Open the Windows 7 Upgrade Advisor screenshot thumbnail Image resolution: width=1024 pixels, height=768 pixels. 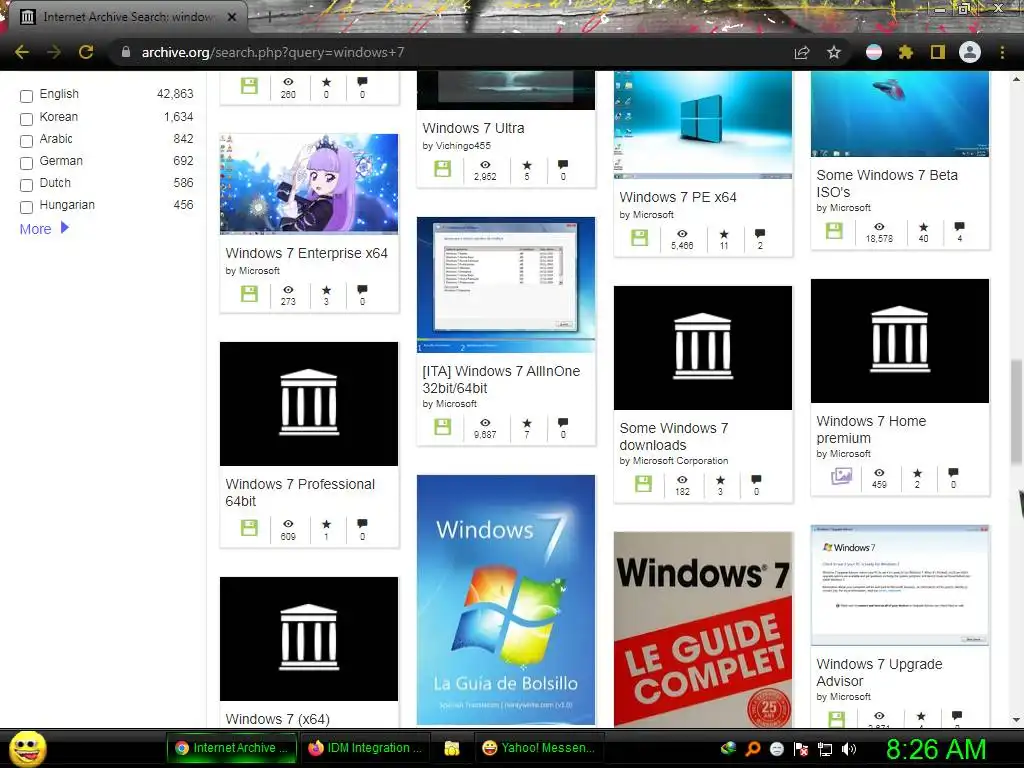pyautogui.click(x=900, y=585)
